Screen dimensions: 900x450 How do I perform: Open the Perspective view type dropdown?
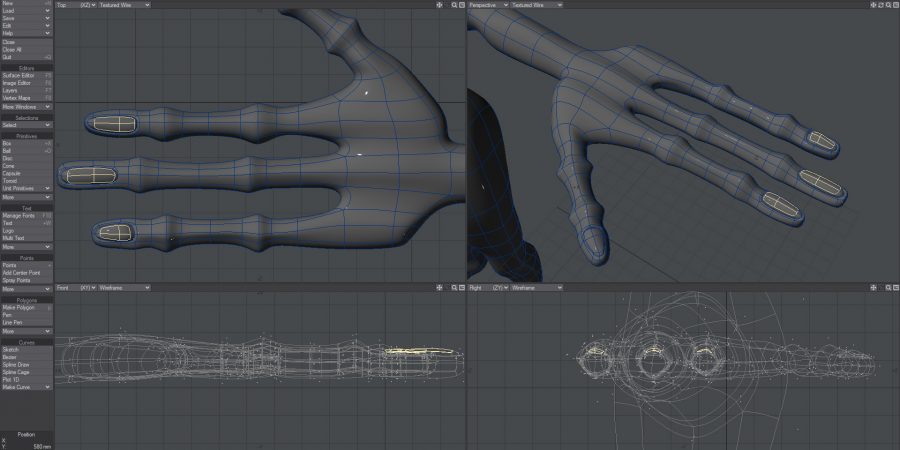point(489,5)
